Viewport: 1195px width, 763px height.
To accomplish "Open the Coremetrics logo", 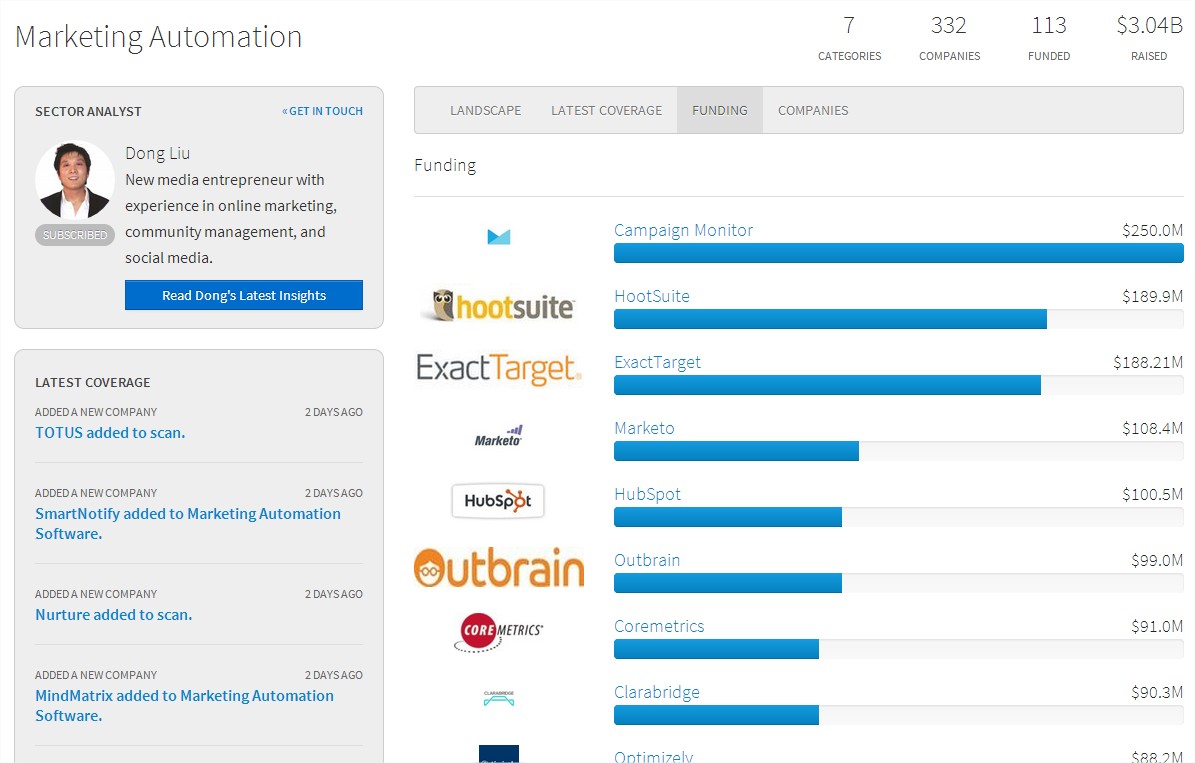I will coord(498,633).
